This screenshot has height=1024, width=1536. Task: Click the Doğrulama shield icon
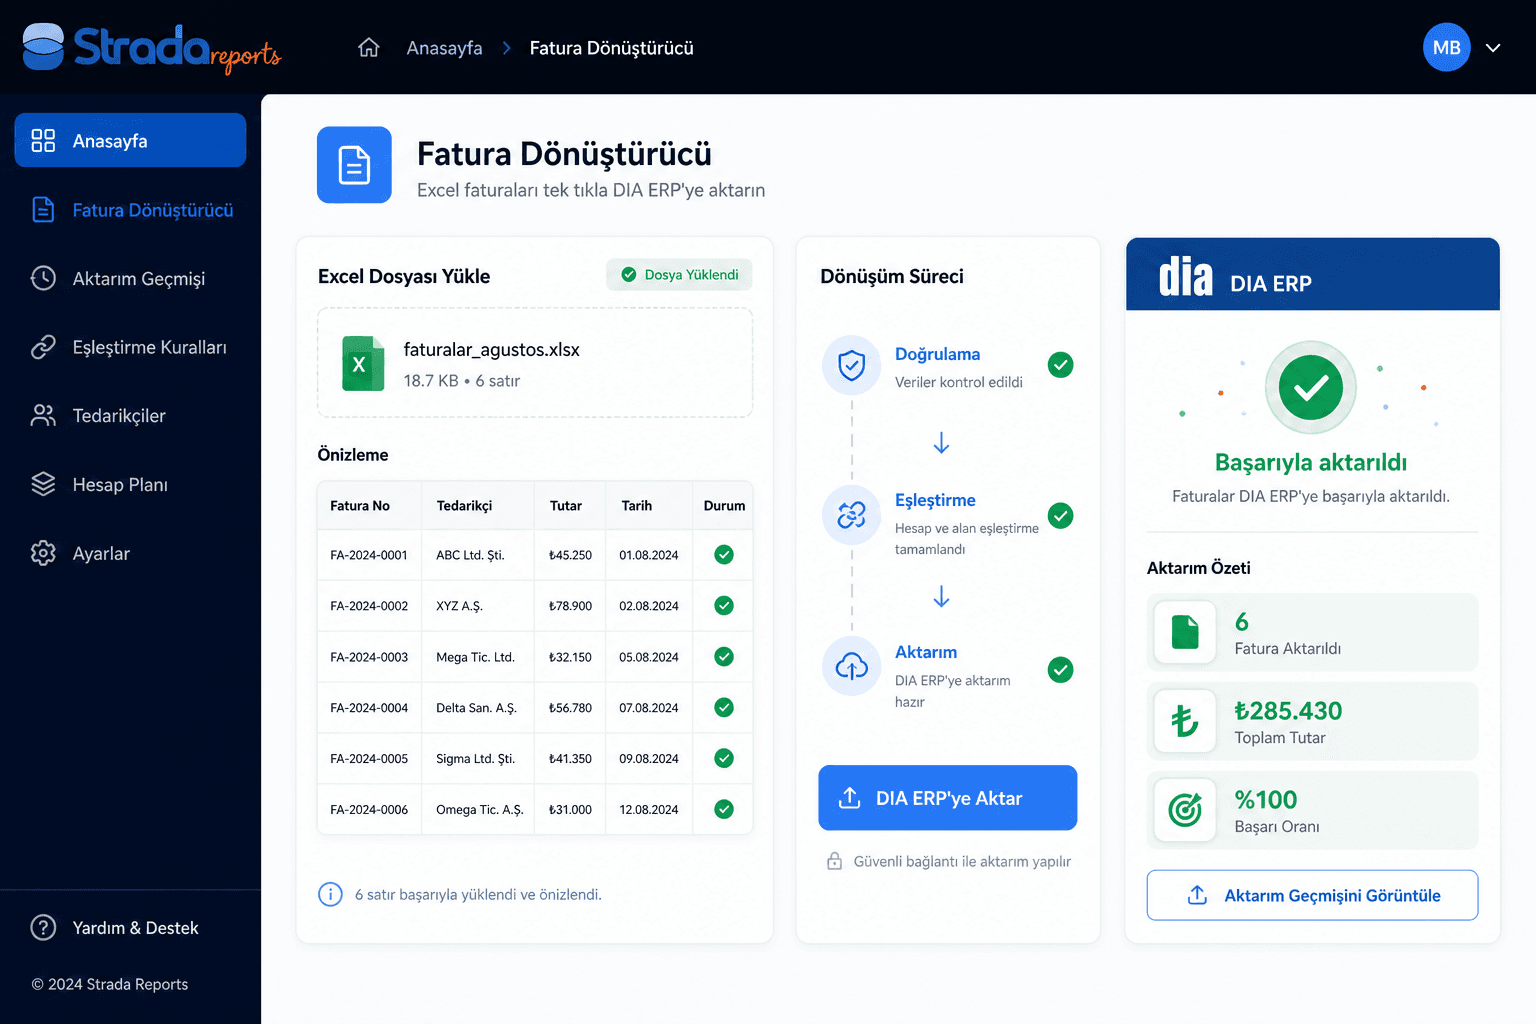tap(851, 365)
